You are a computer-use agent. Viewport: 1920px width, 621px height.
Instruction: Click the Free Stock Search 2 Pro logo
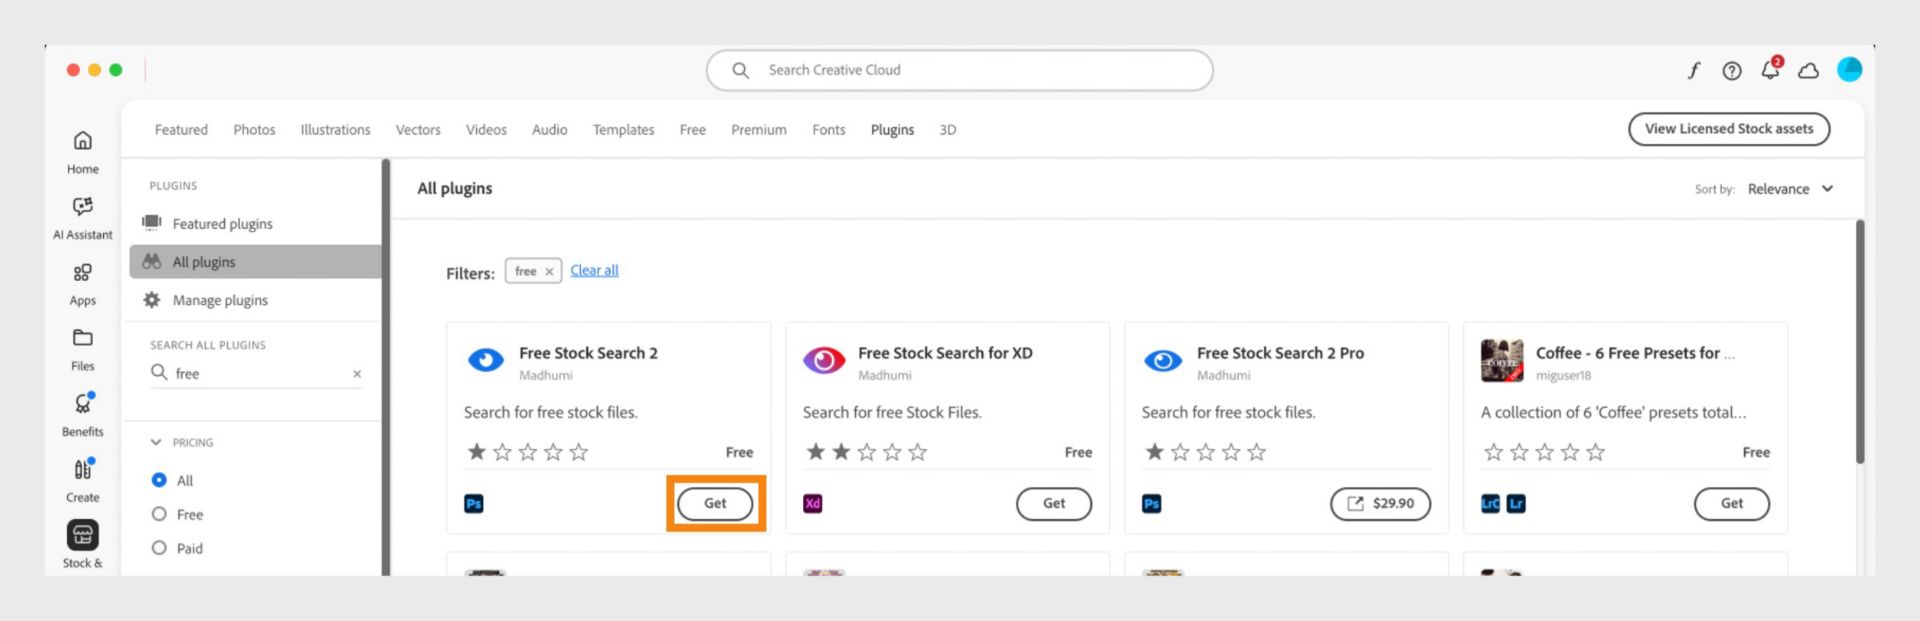click(x=1163, y=360)
